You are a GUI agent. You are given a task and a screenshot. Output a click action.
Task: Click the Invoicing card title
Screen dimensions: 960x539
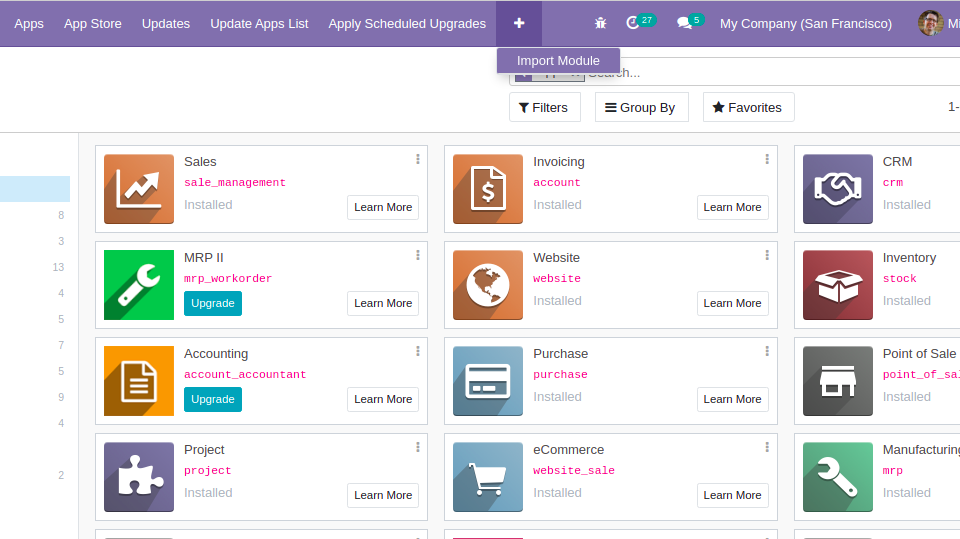[558, 162]
